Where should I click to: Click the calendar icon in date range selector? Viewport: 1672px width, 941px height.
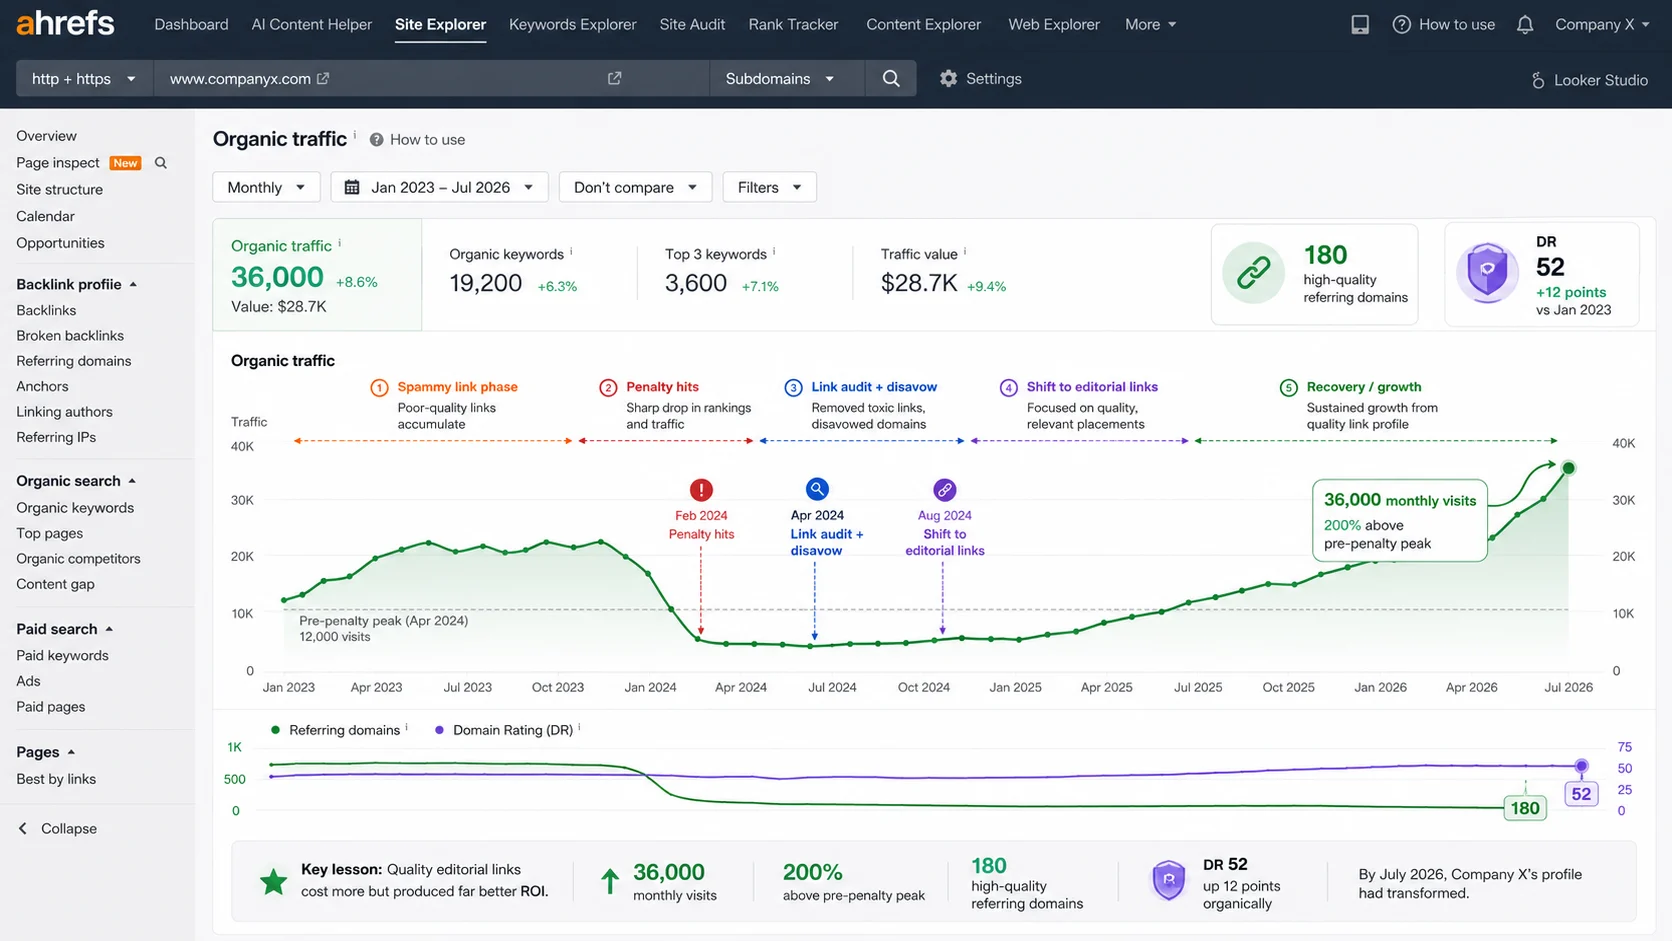(352, 187)
